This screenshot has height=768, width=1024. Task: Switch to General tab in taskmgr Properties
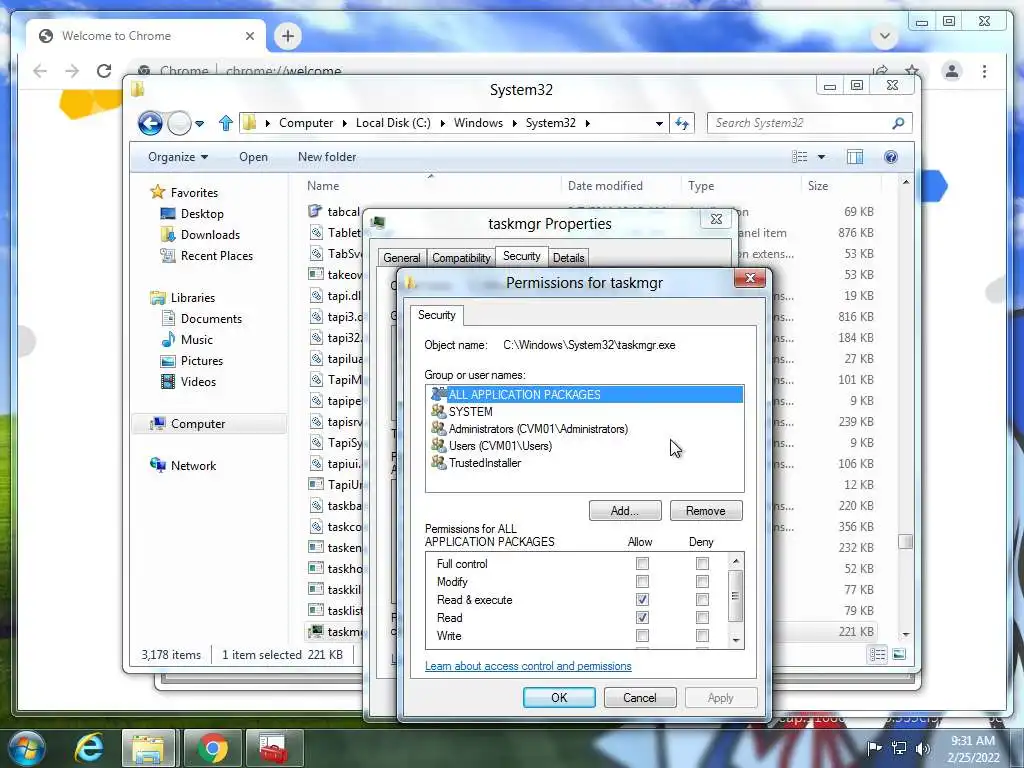(x=402, y=257)
